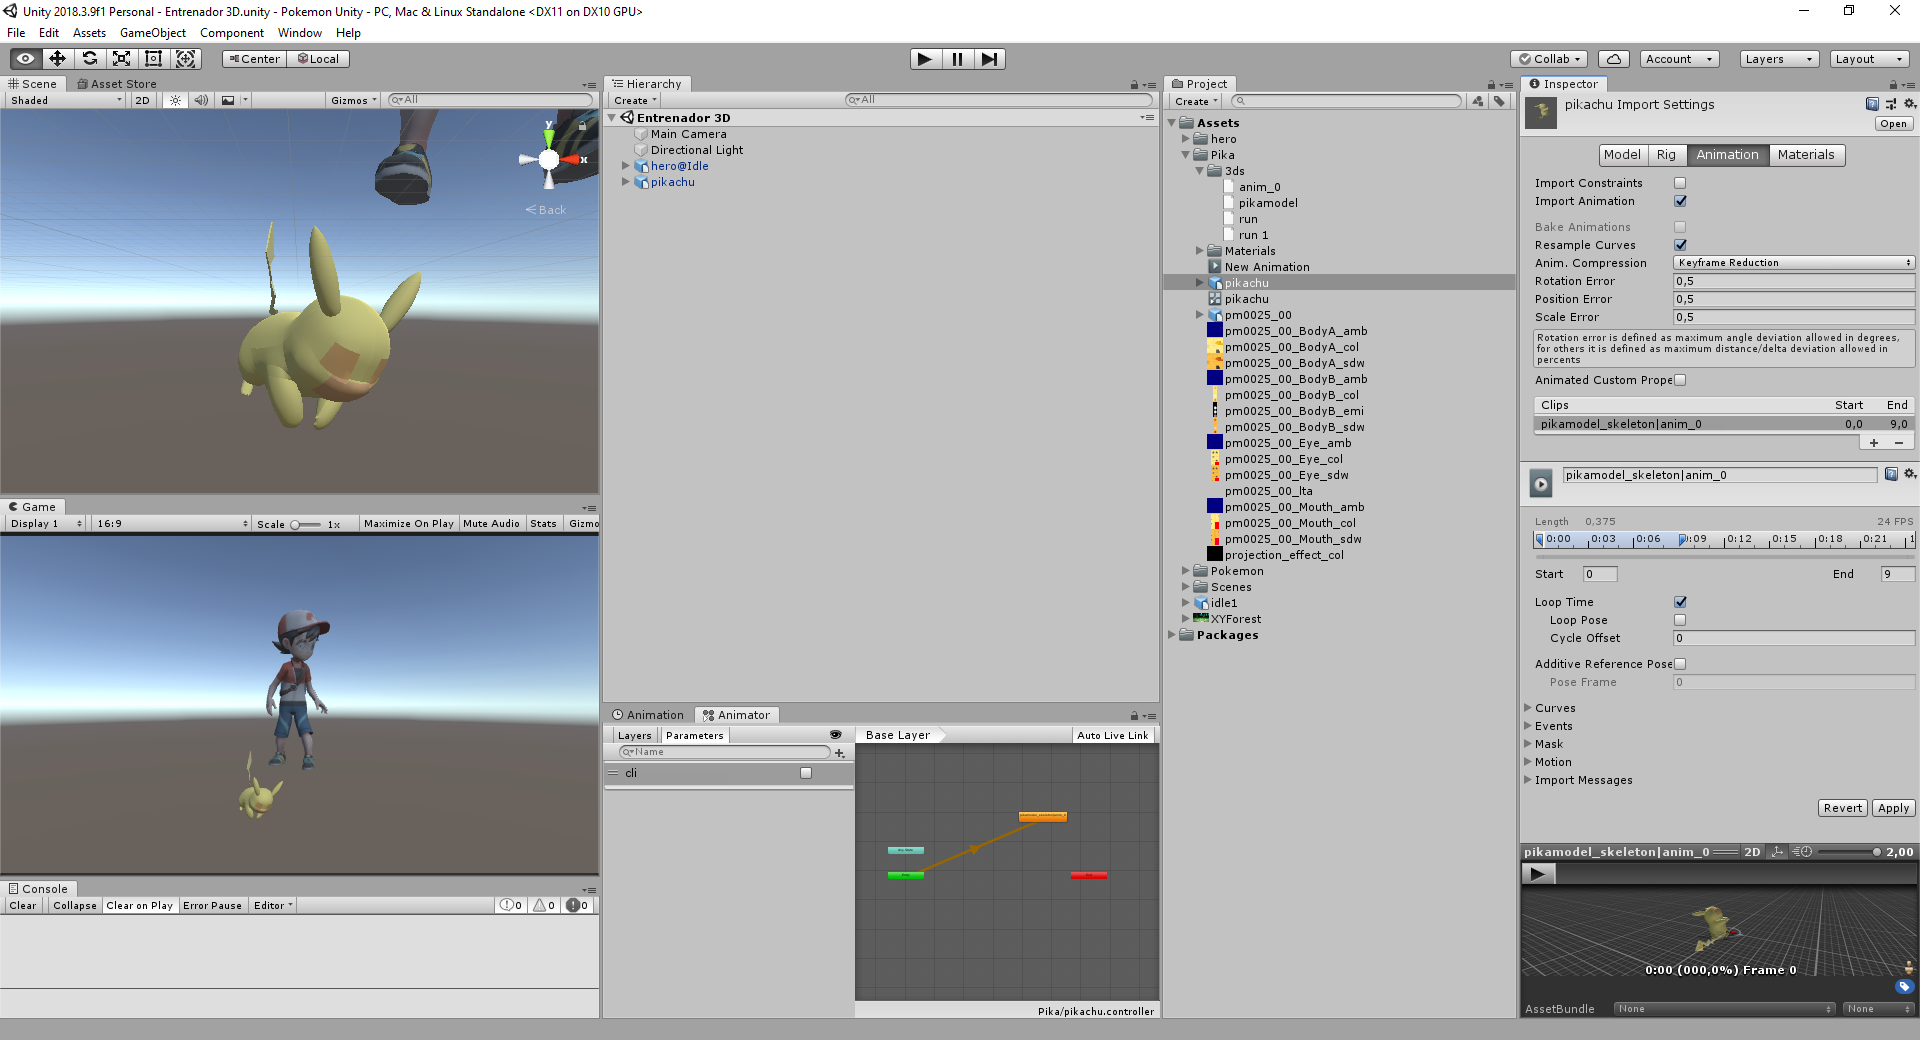This screenshot has width=1920, height=1040.
Task: Click the Auto Live Link button in Animator
Action: 1113,735
